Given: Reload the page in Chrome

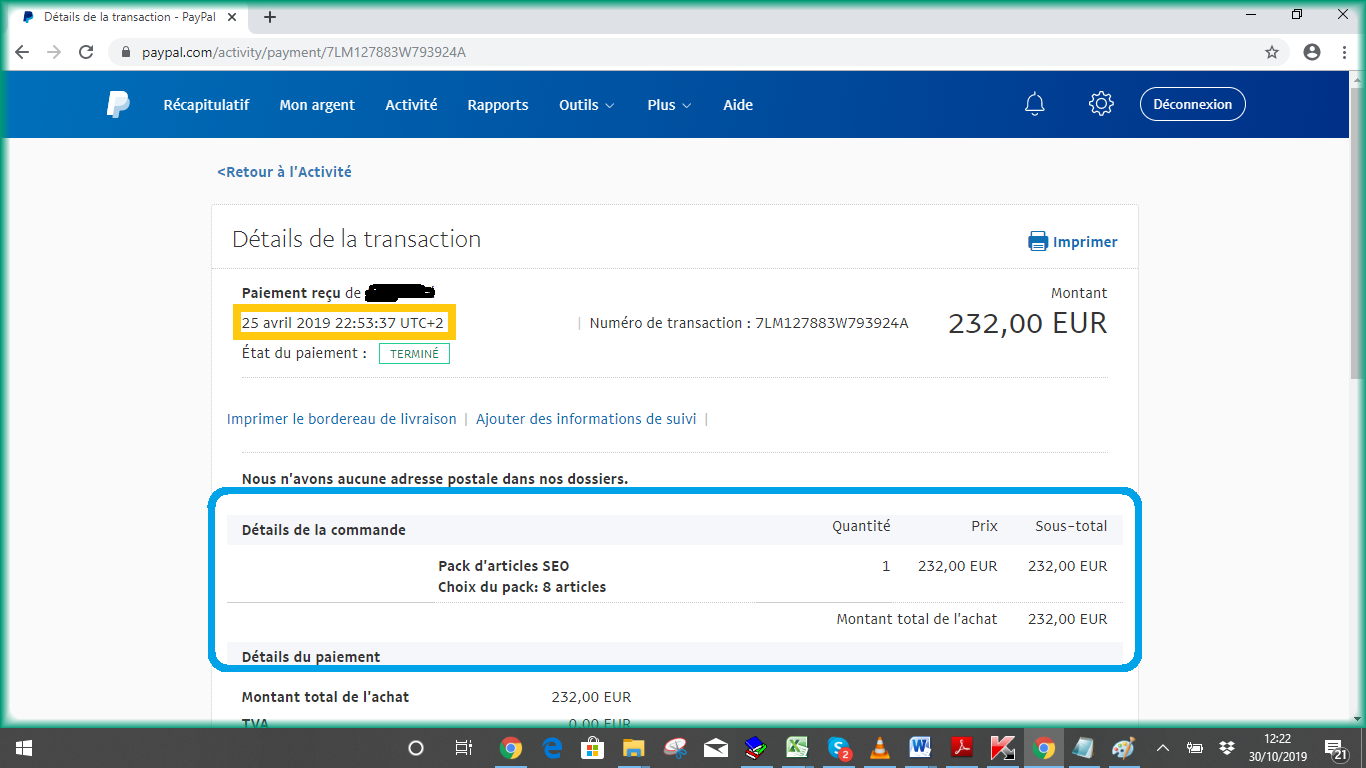Looking at the screenshot, I should [86, 52].
